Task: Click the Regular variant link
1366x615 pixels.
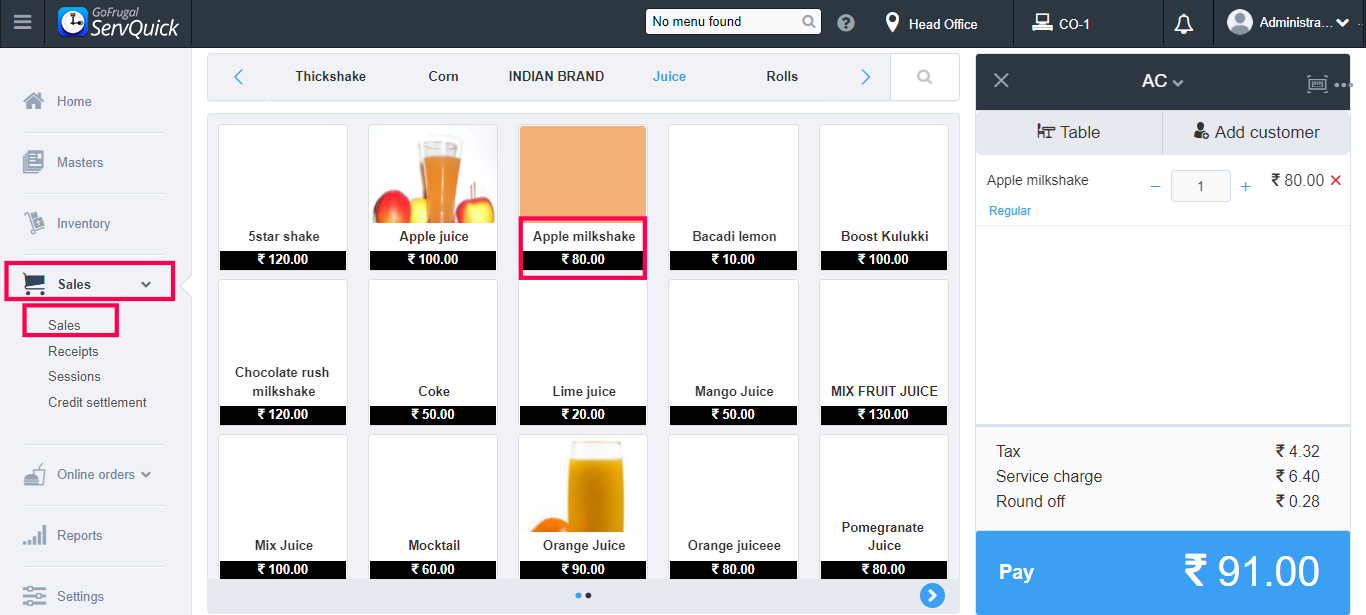Action: 1010,211
